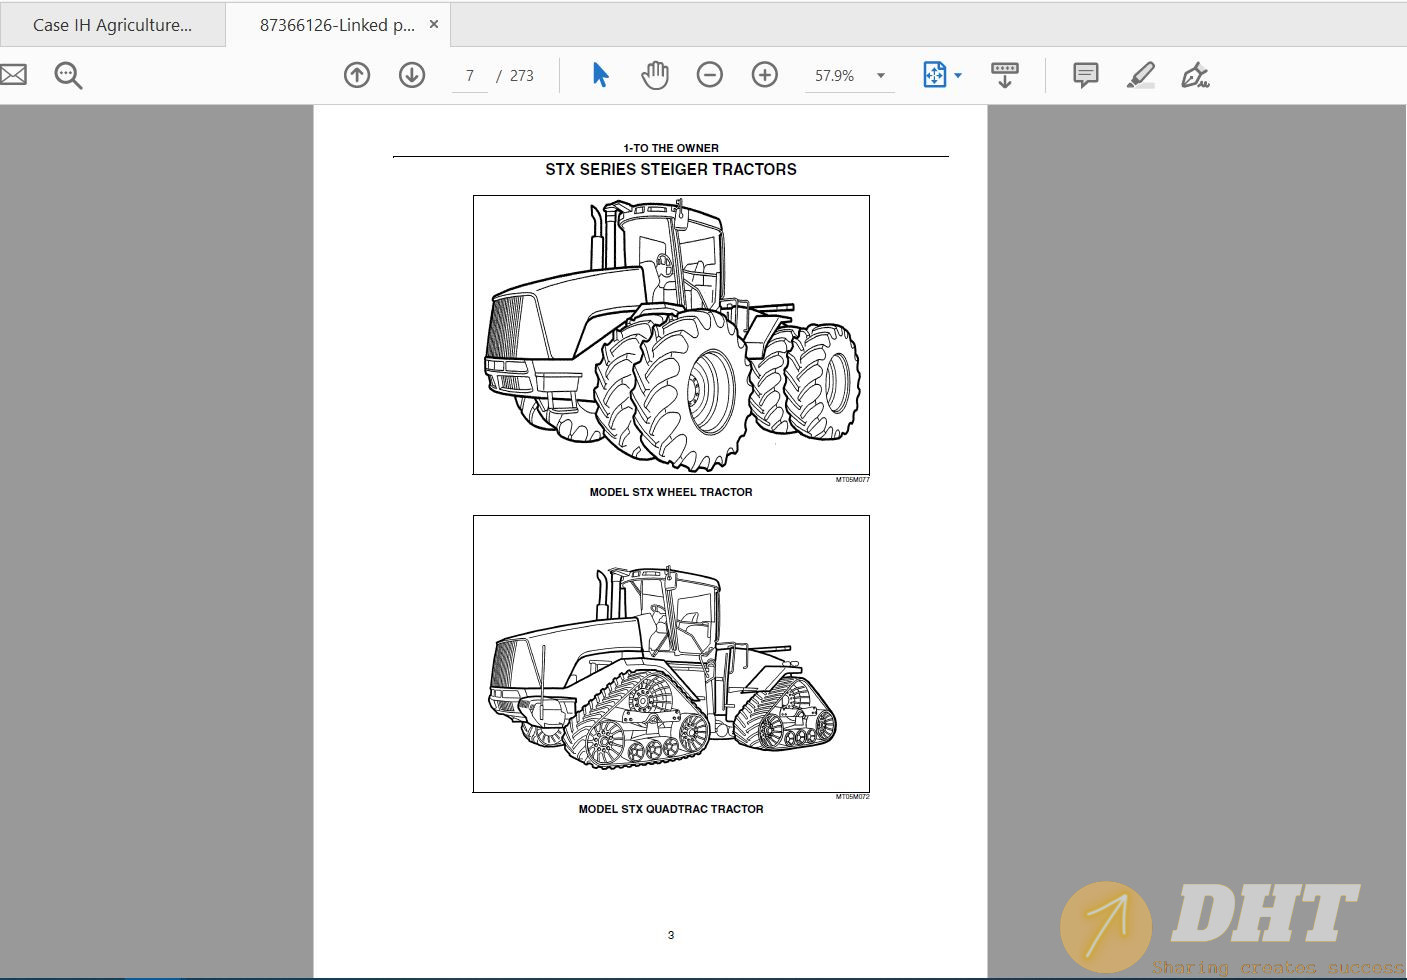Click the Quadtrac tractor illustration
1407x980 pixels.
click(x=671, y=654)
